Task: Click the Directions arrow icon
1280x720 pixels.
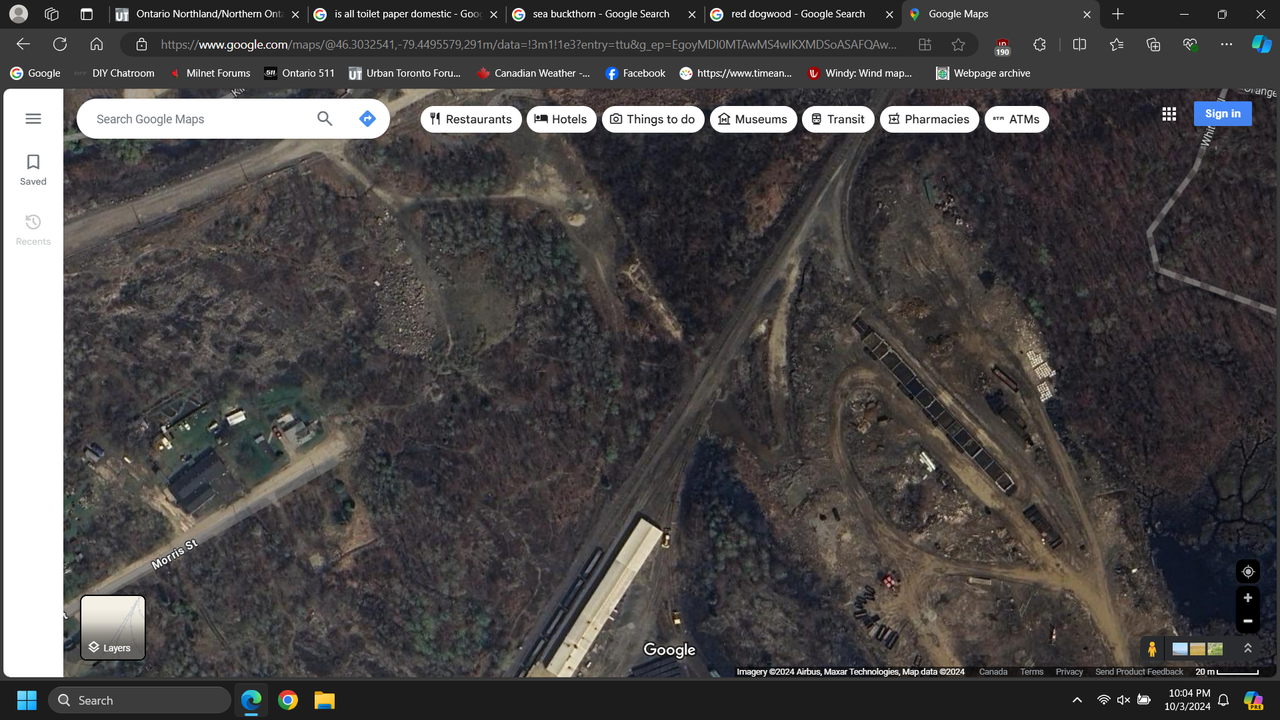Action: coord(367,119)
